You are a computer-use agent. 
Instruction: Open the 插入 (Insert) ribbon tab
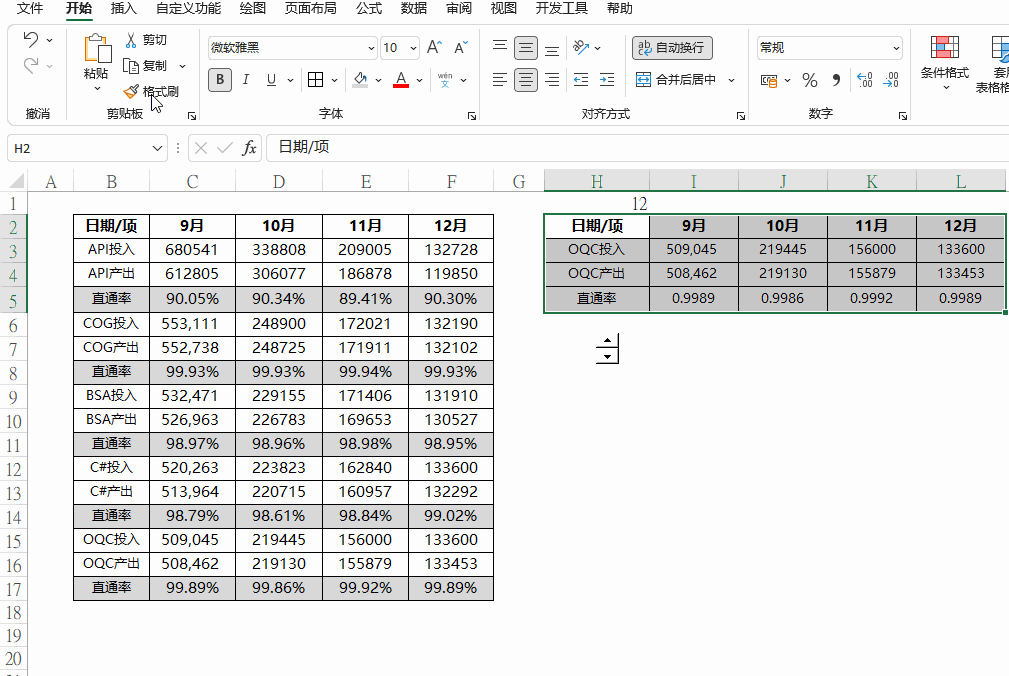pyautogui.click(x=124, y=9)
